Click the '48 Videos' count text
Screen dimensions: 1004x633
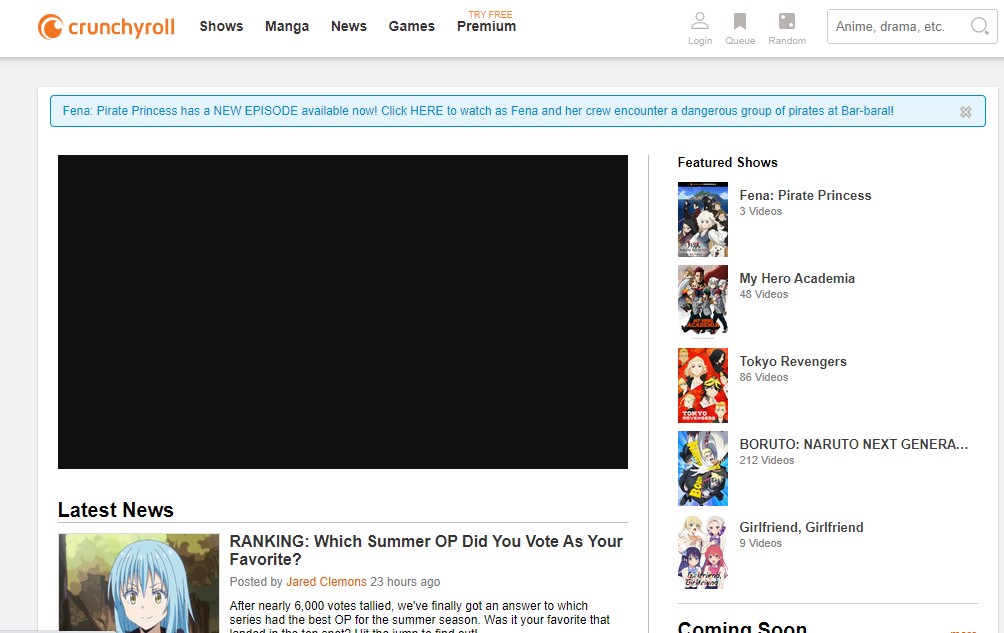coord(764,294)
